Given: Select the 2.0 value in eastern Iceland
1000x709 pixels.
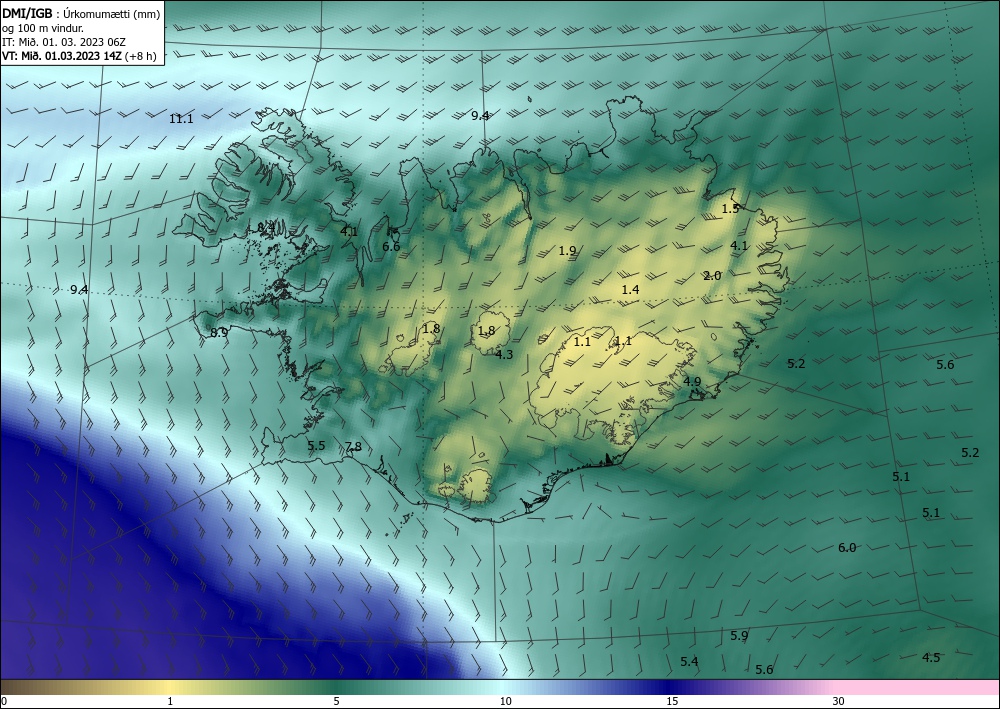Looking at the screenshot, I should (x=712, y=275).
